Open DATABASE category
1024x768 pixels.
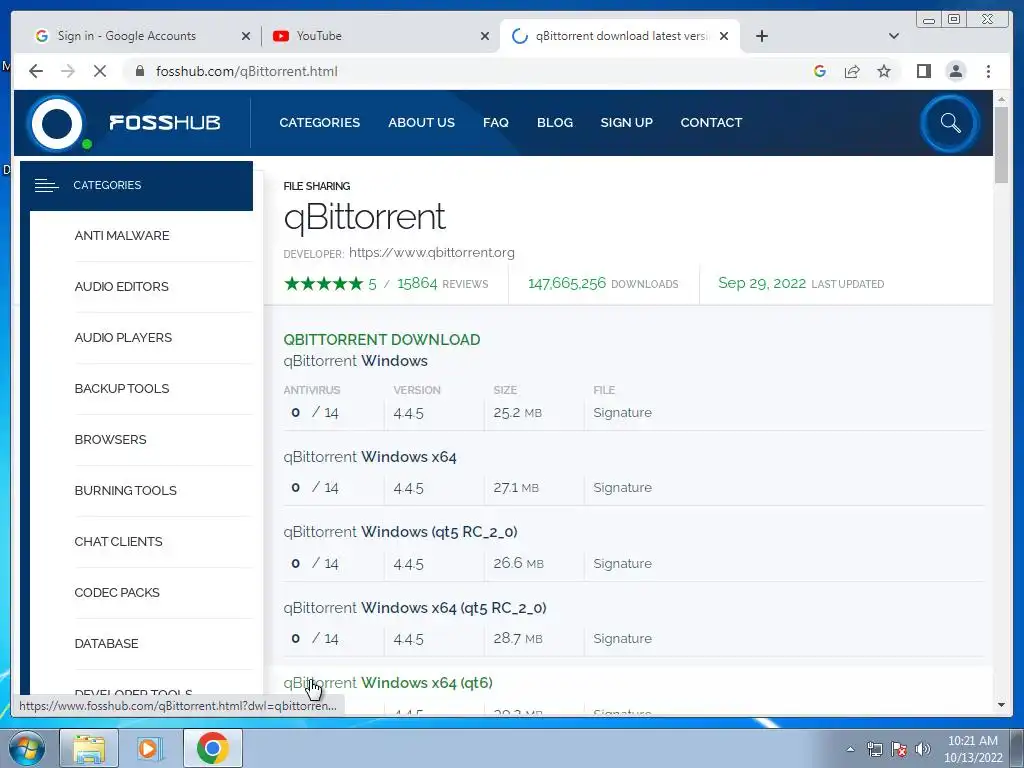tap(106, 643)
